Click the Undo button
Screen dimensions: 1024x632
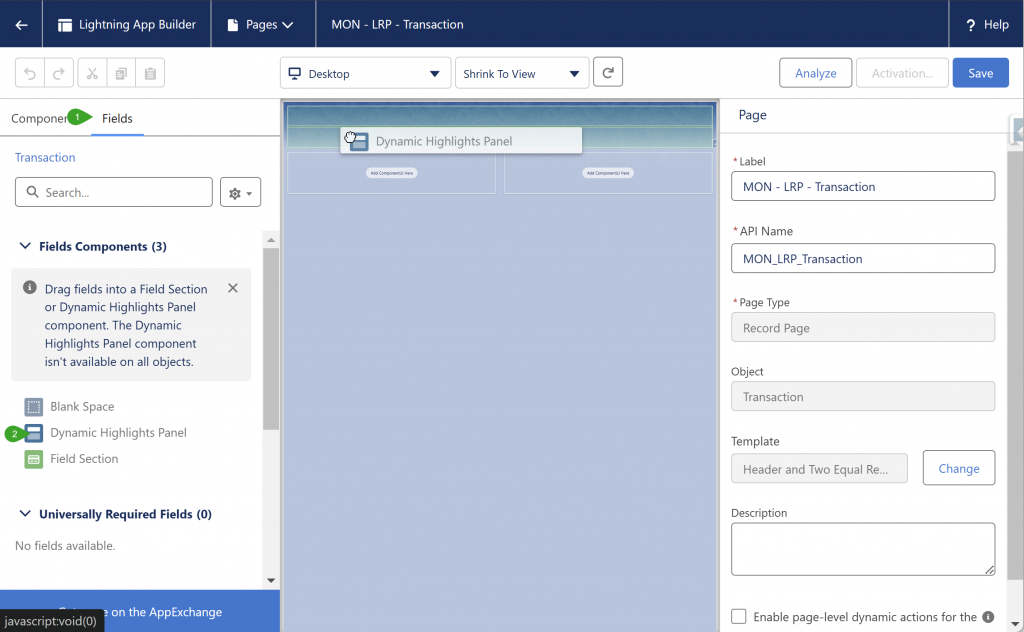pos(30,73)
